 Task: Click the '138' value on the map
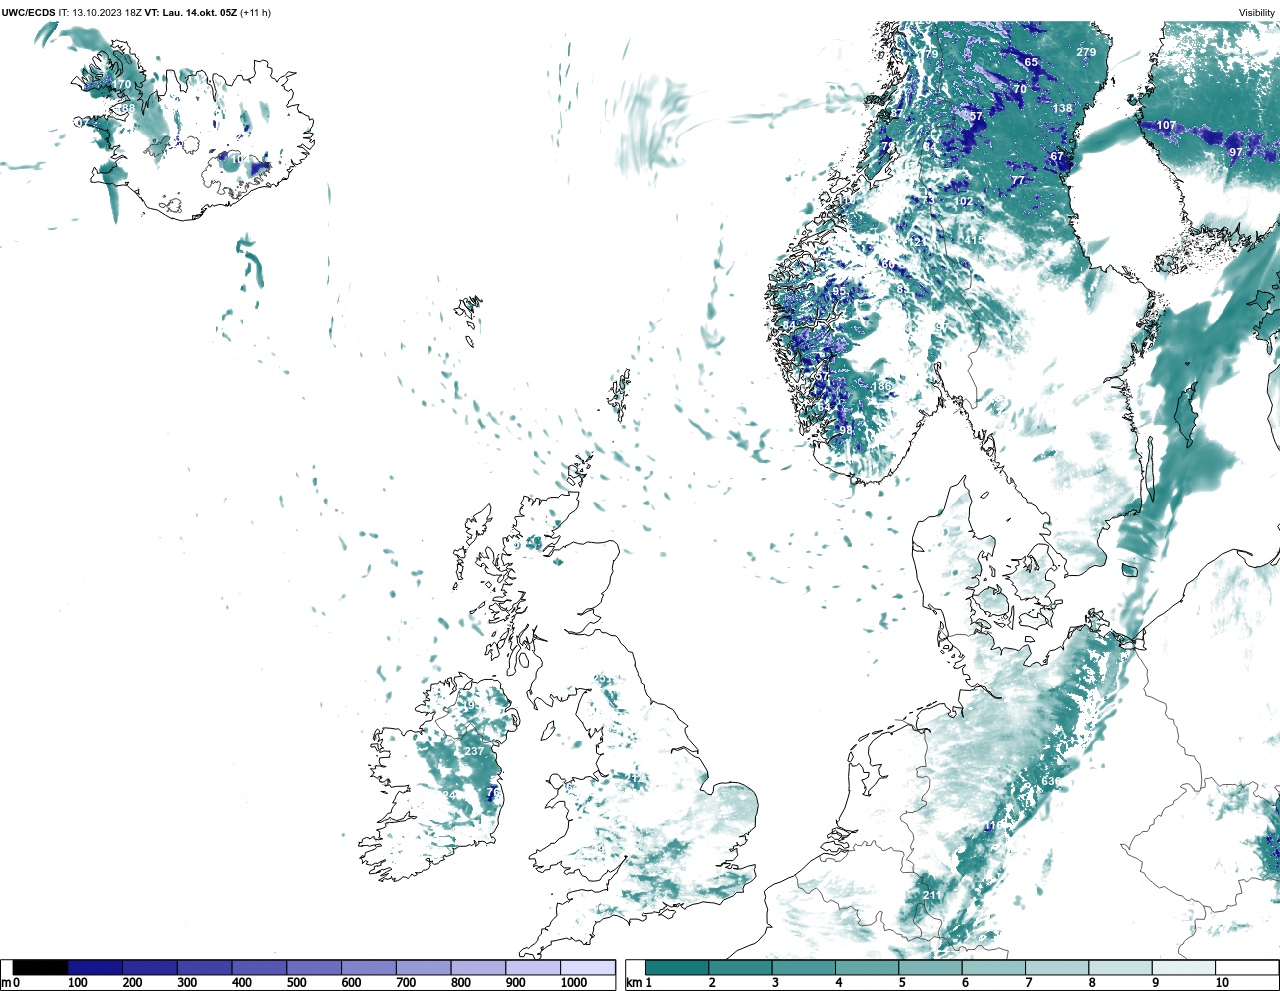(1062, 108)
